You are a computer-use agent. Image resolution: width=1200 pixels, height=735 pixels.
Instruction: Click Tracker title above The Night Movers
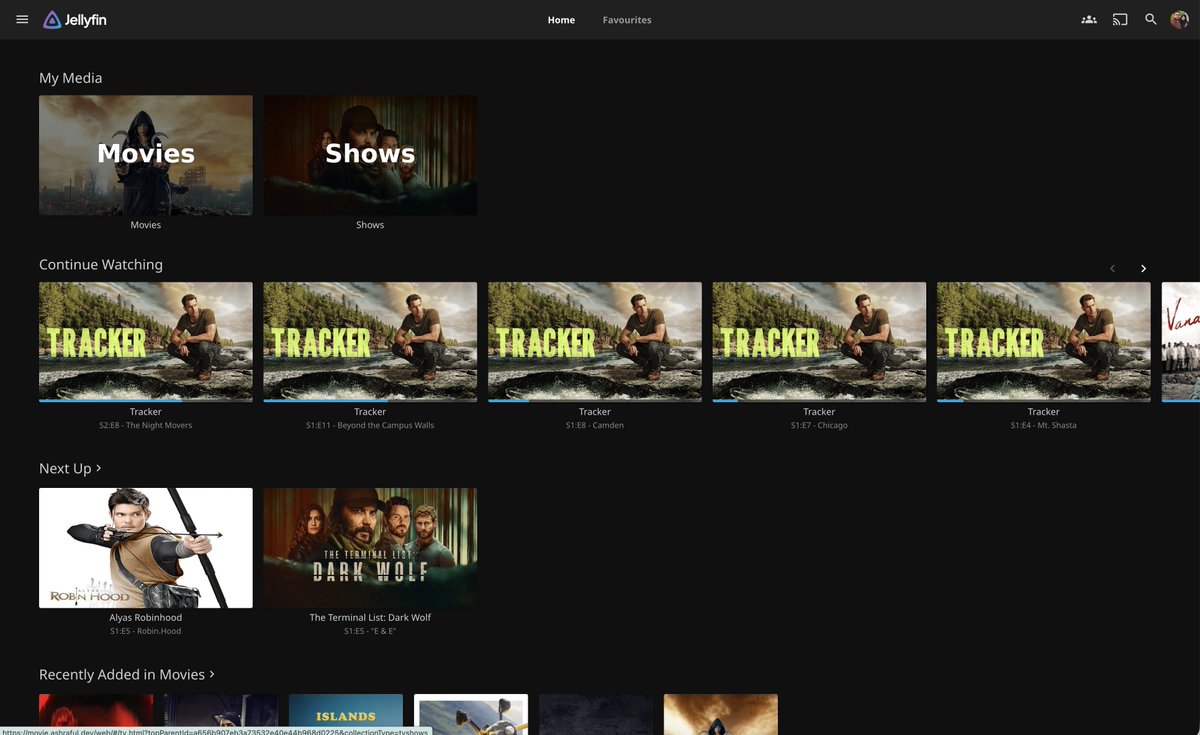click(x=146, y=412)
